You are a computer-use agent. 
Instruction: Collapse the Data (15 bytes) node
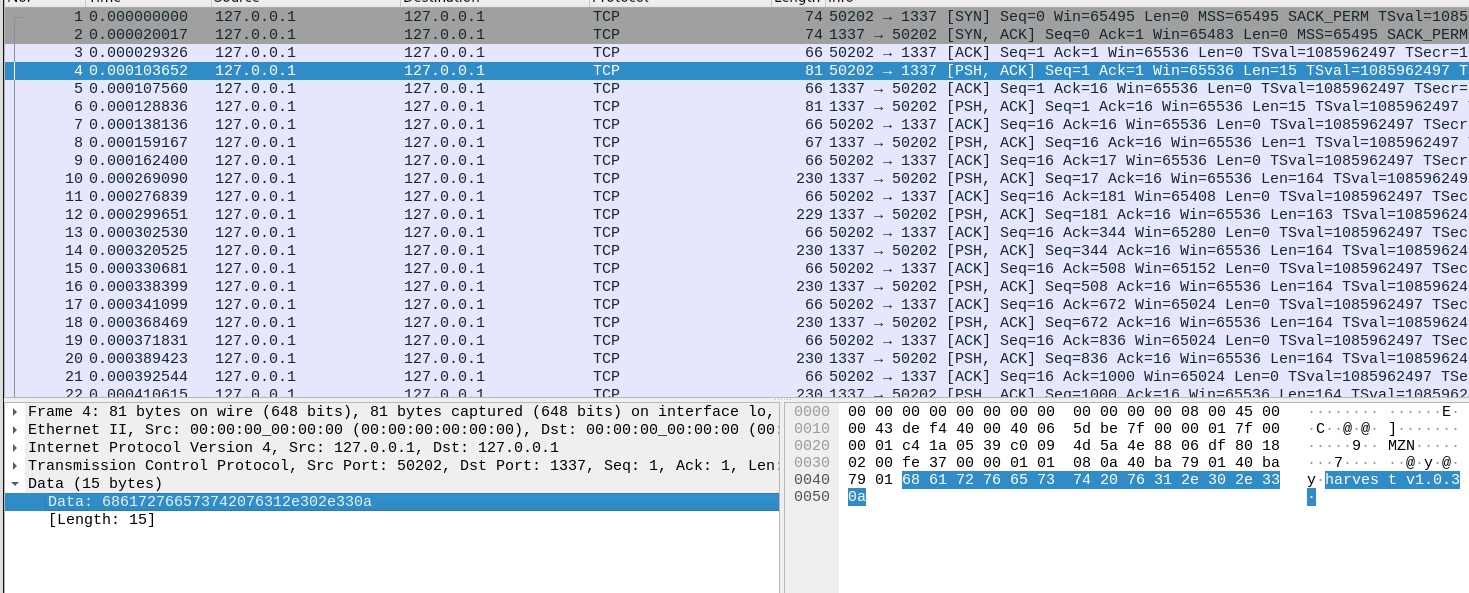(x=13, y=484)
